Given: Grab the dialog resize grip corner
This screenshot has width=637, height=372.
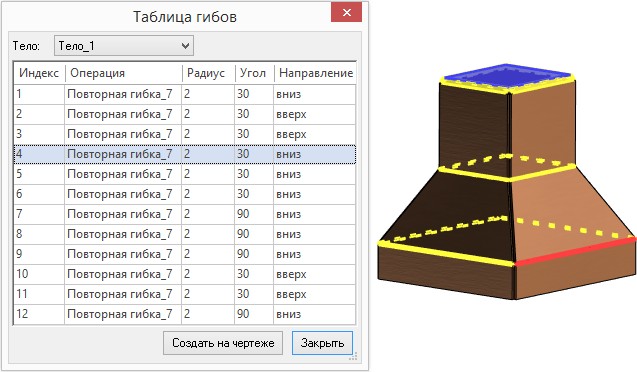Looking at the screenshot, I should click(x=353, y=356).
